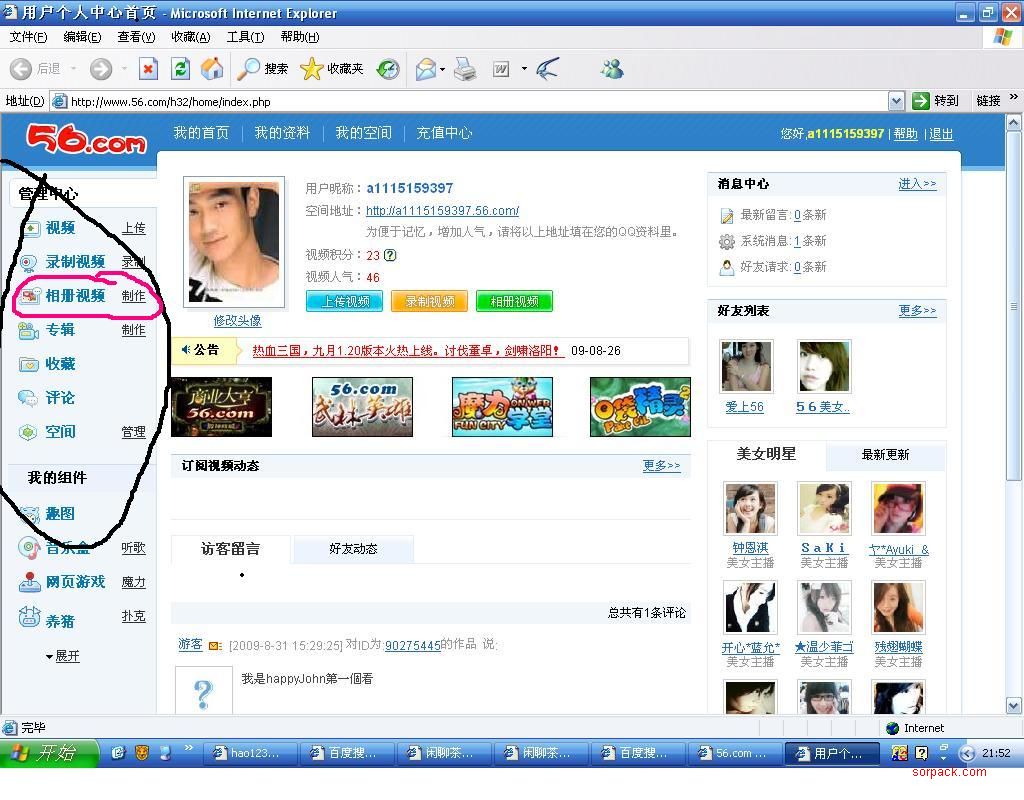Open the History toolbar icon
The height and width of the screenshot is (800, 1024).
click(388, 68)
